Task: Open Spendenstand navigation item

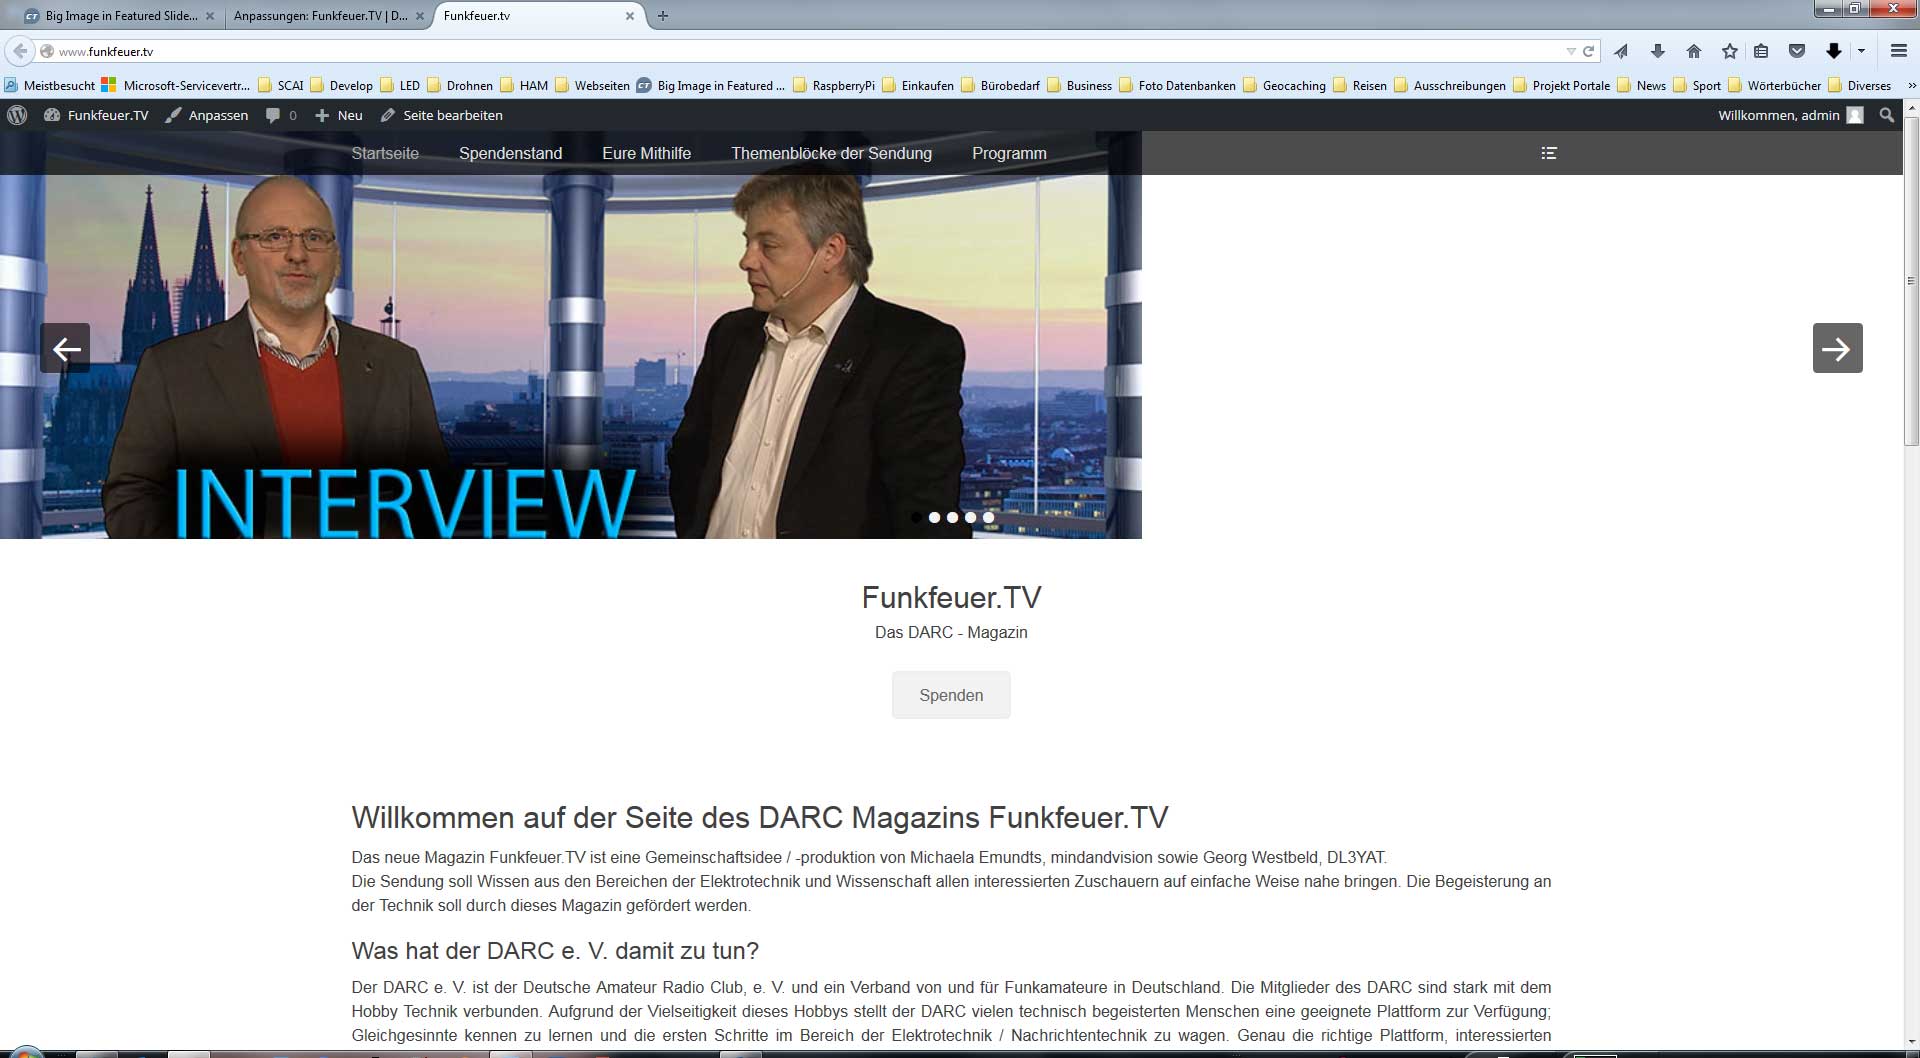Action: point(510,153)
